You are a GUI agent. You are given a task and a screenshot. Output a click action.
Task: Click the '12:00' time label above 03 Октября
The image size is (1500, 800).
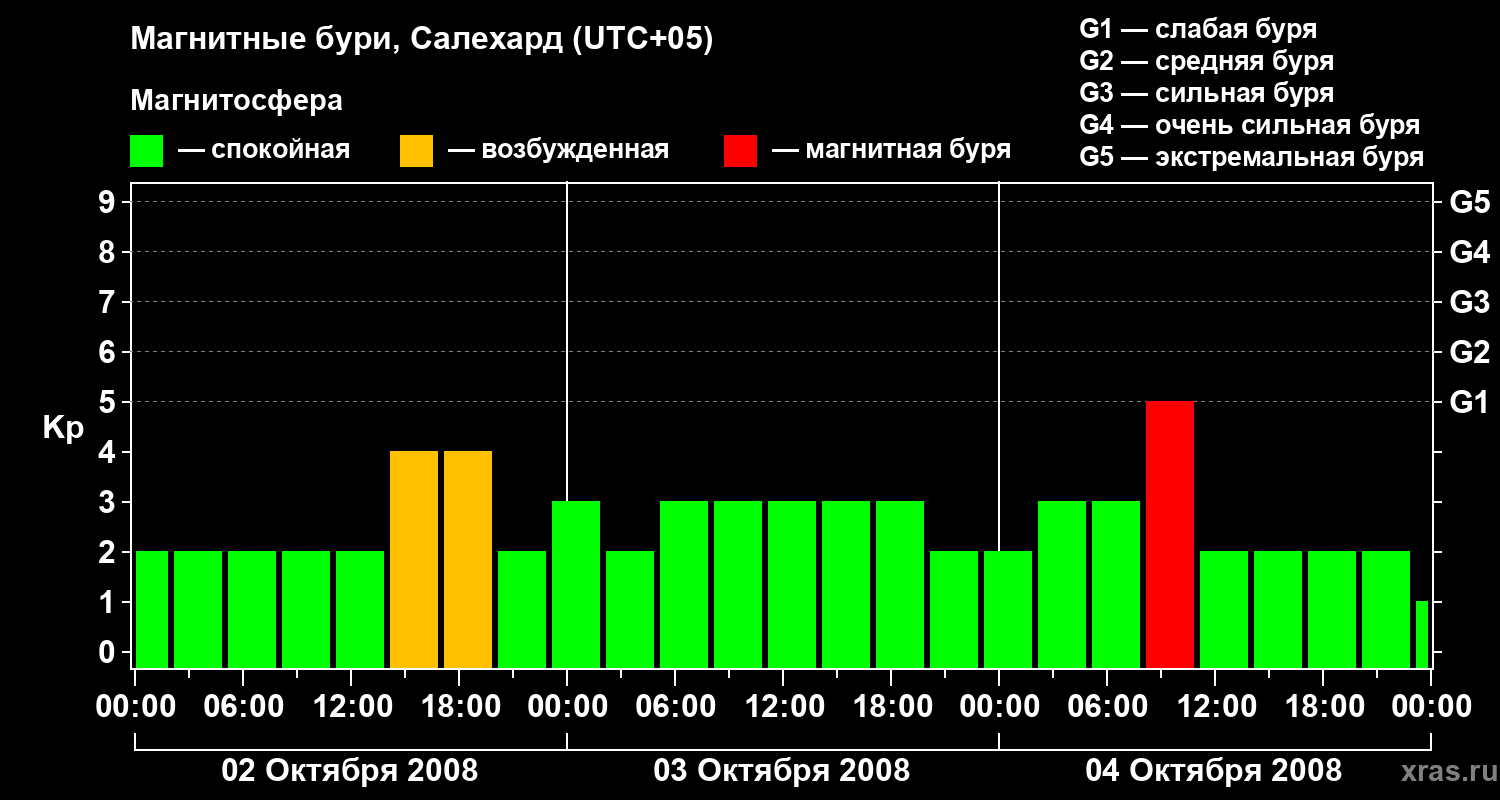coord(783,707)
